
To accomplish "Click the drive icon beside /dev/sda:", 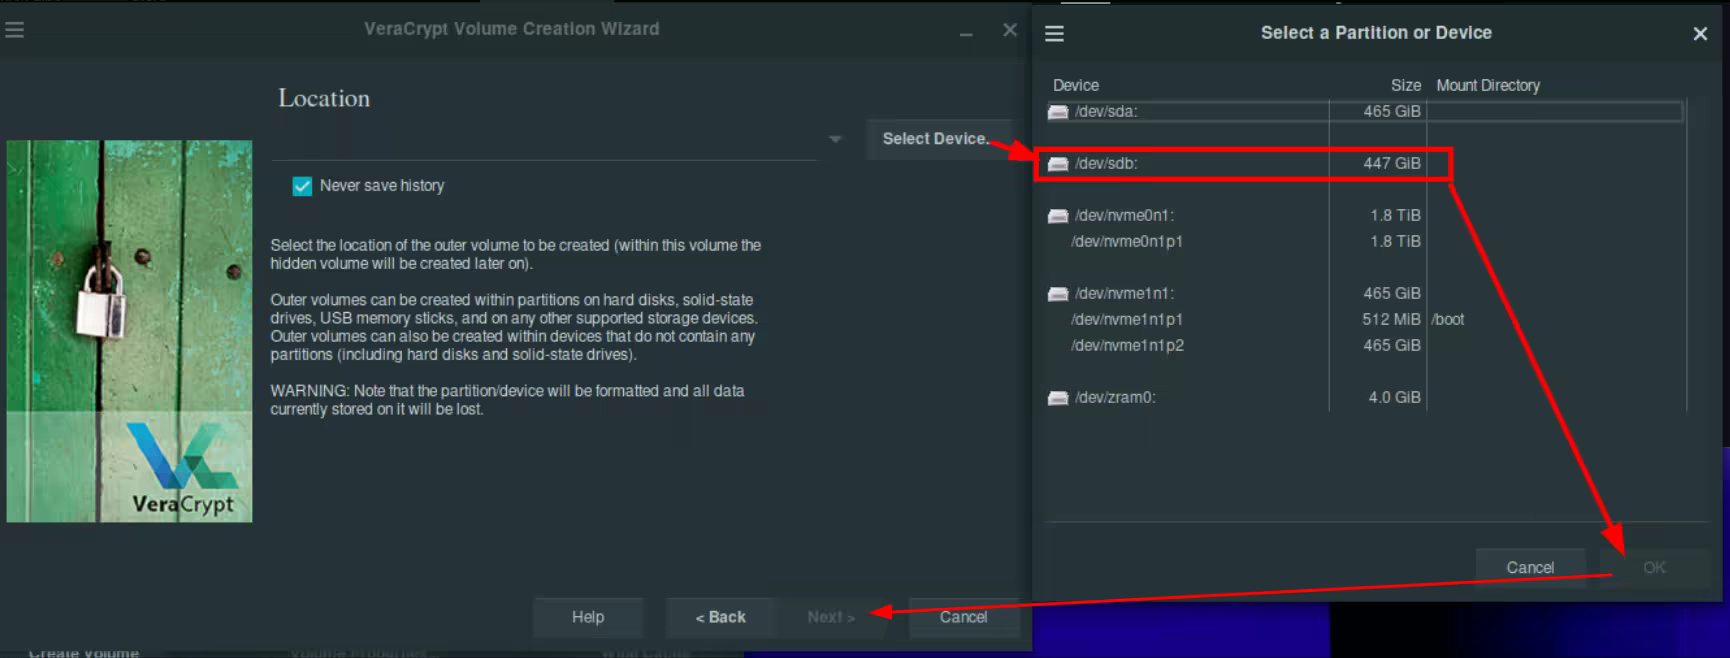I will click(1058, 112).
